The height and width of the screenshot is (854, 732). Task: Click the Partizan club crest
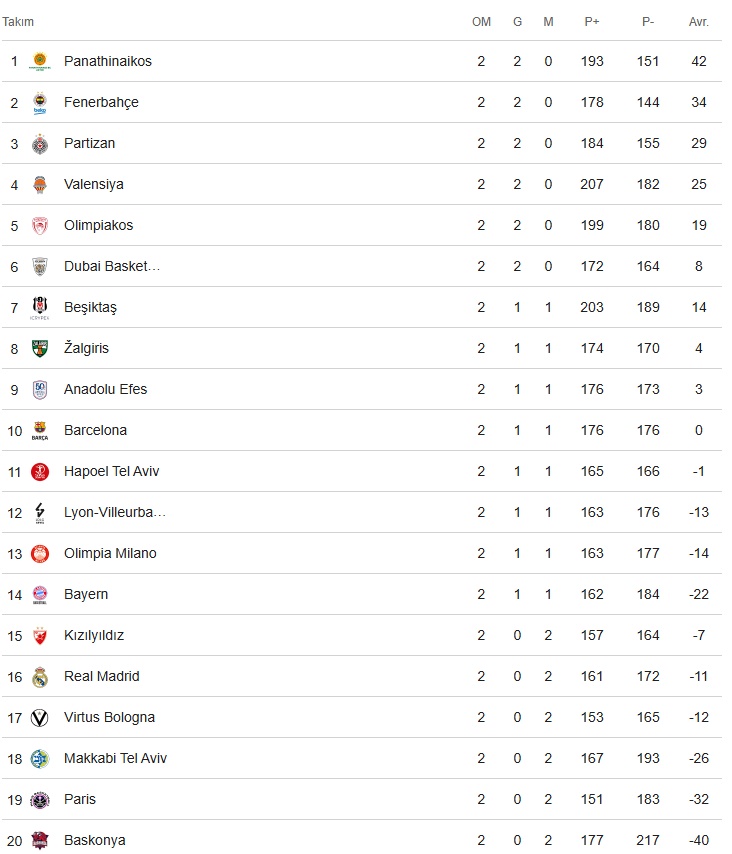[x=40, y=144]
